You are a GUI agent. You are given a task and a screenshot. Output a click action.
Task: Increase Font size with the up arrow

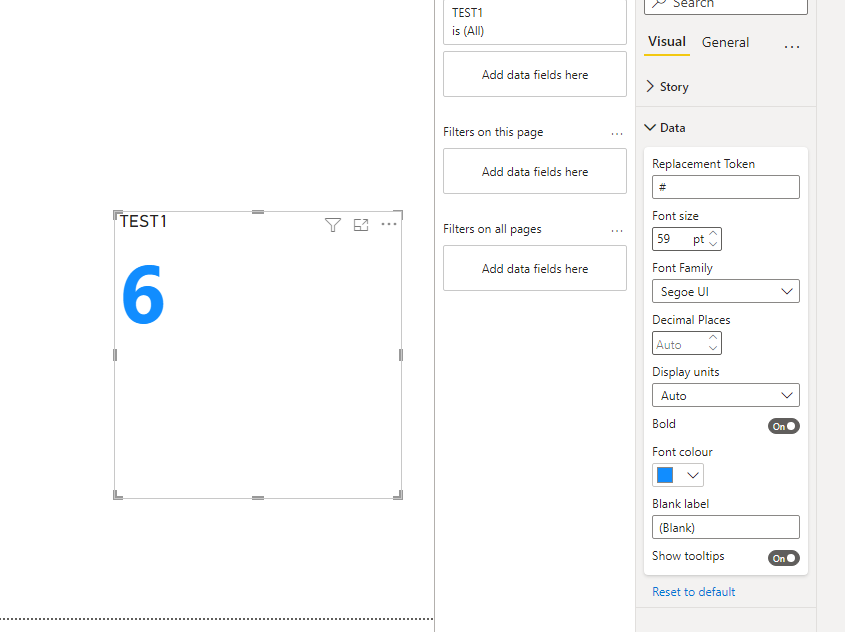(713, 234)
